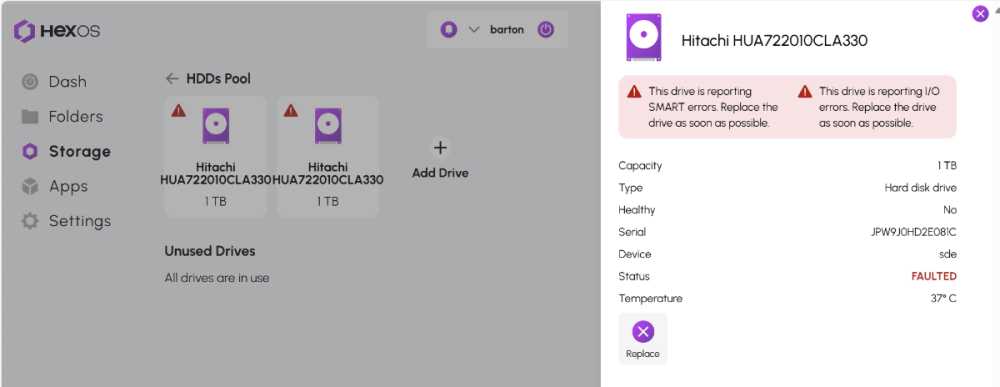1000x387 pixels.
Task: Click the Hitachi HUA722010CLA330 panel title
Action: click(774, 41)
